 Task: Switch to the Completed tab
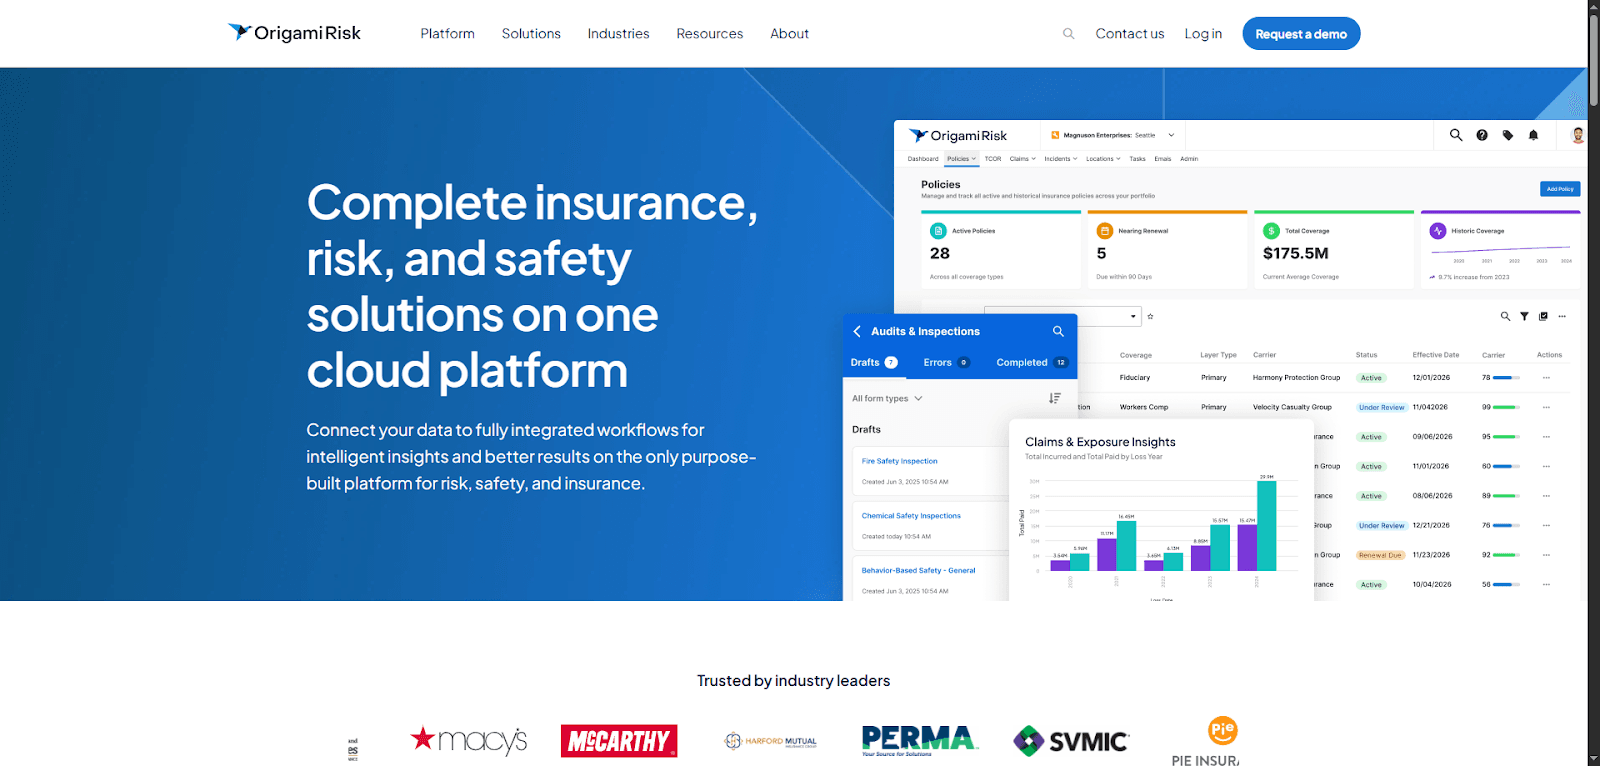[x=1032, y=362]
